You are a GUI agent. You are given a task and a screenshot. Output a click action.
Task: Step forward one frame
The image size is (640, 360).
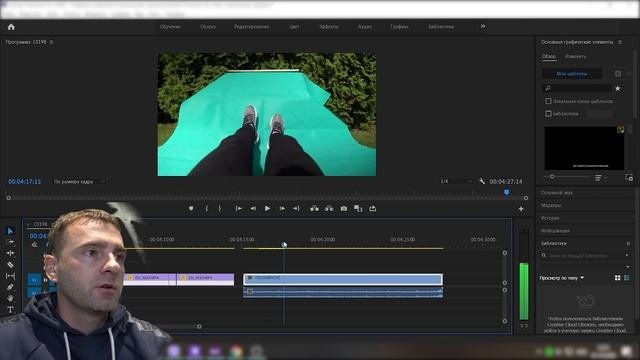tap(282, 209)
